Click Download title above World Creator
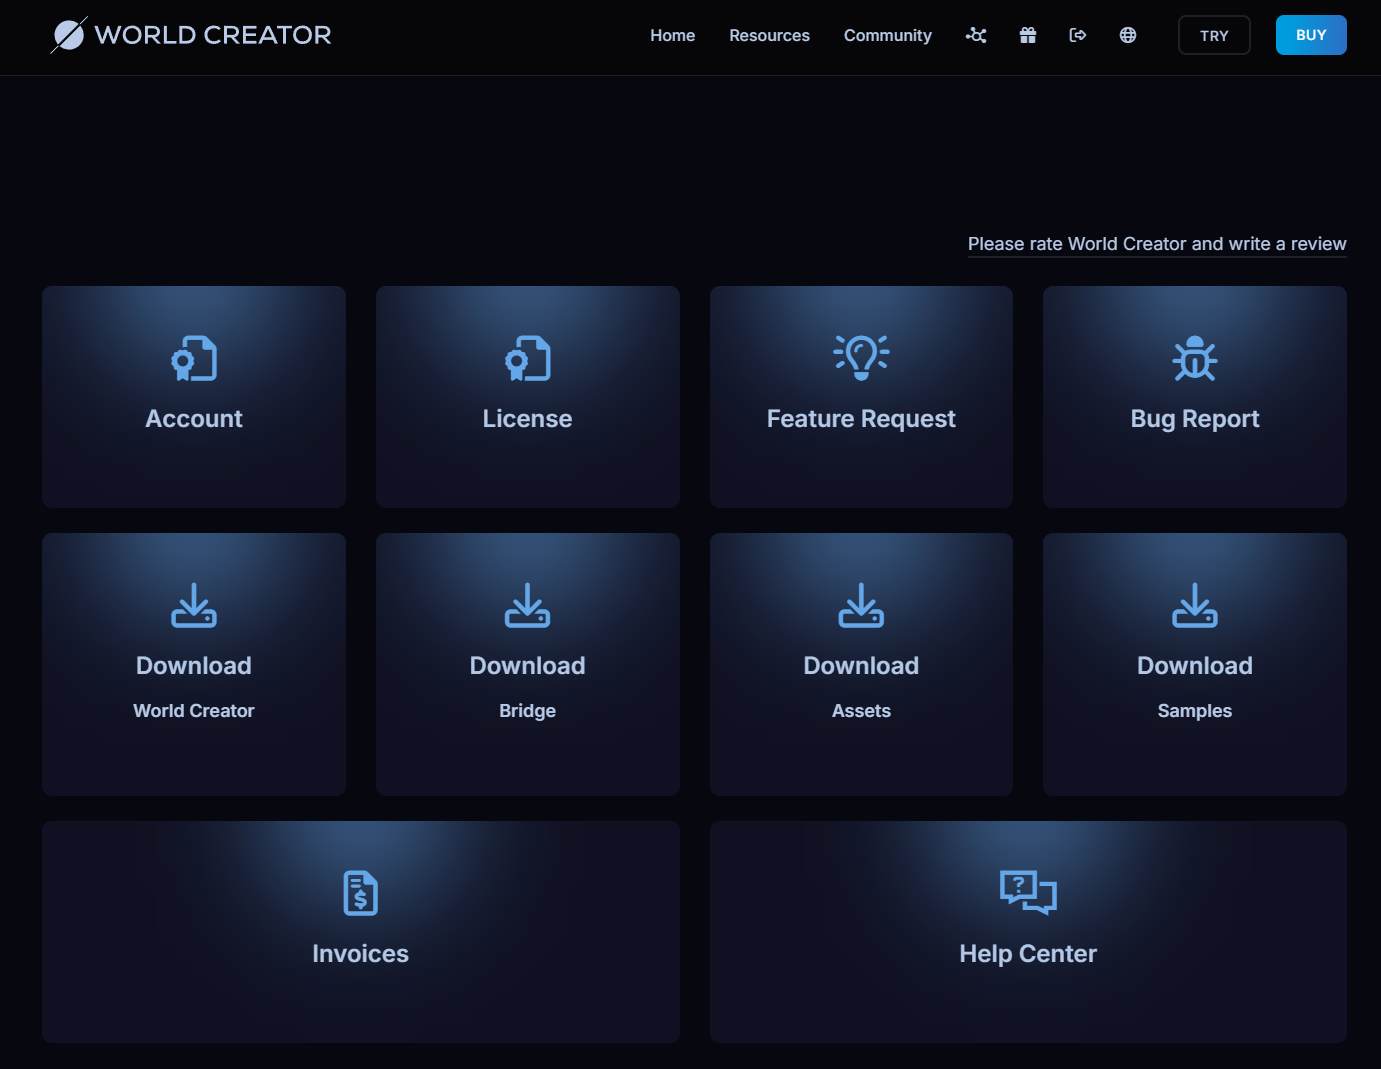The height and width of the screenshot is (1069, 1381). [x=194, y=666]
